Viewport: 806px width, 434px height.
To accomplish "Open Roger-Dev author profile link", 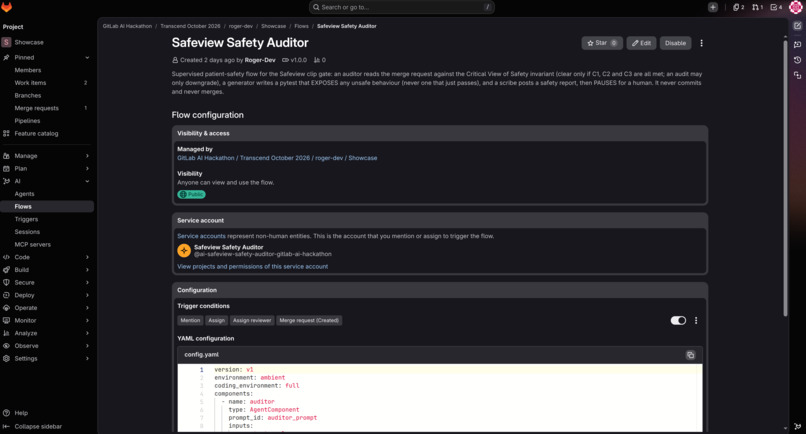I will pos(260,60).
